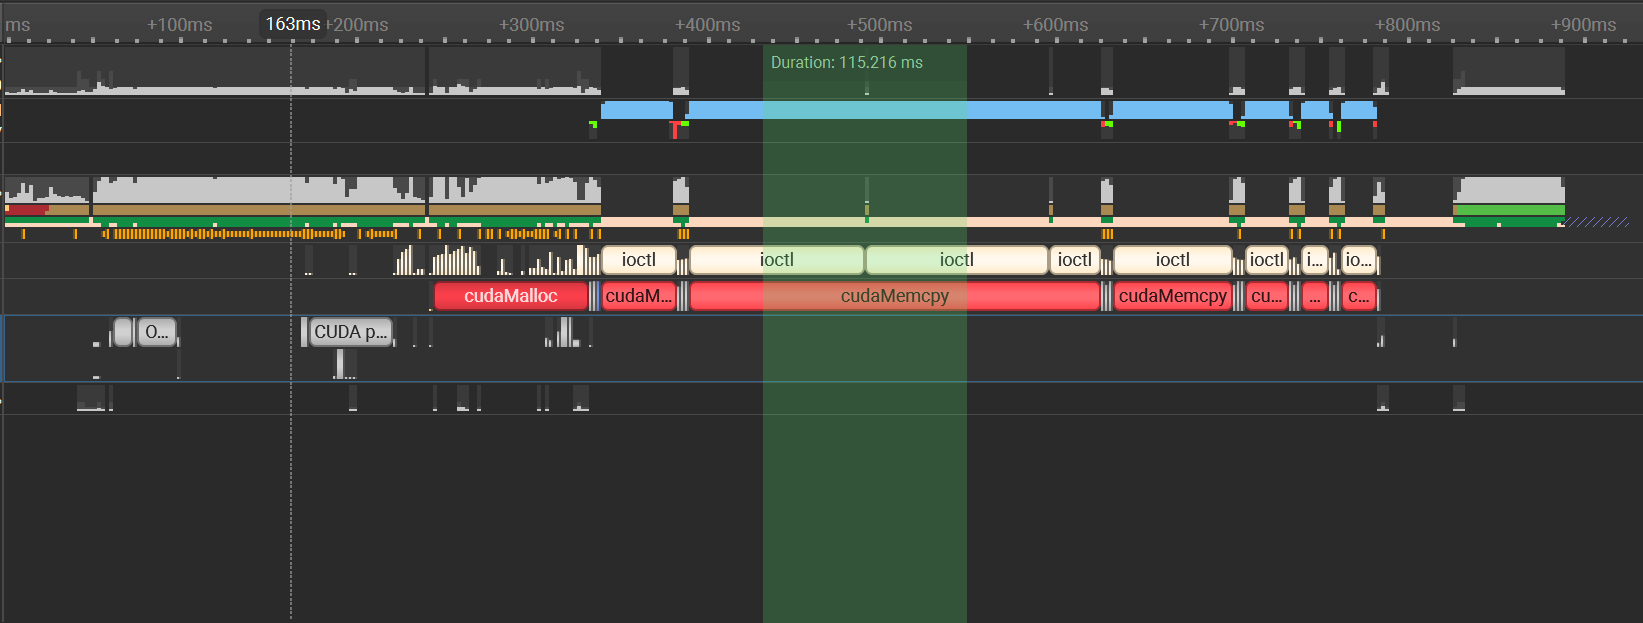Click the +300ms ruler label
Viewport: 1643px width, 623px height.
(532, 25)
